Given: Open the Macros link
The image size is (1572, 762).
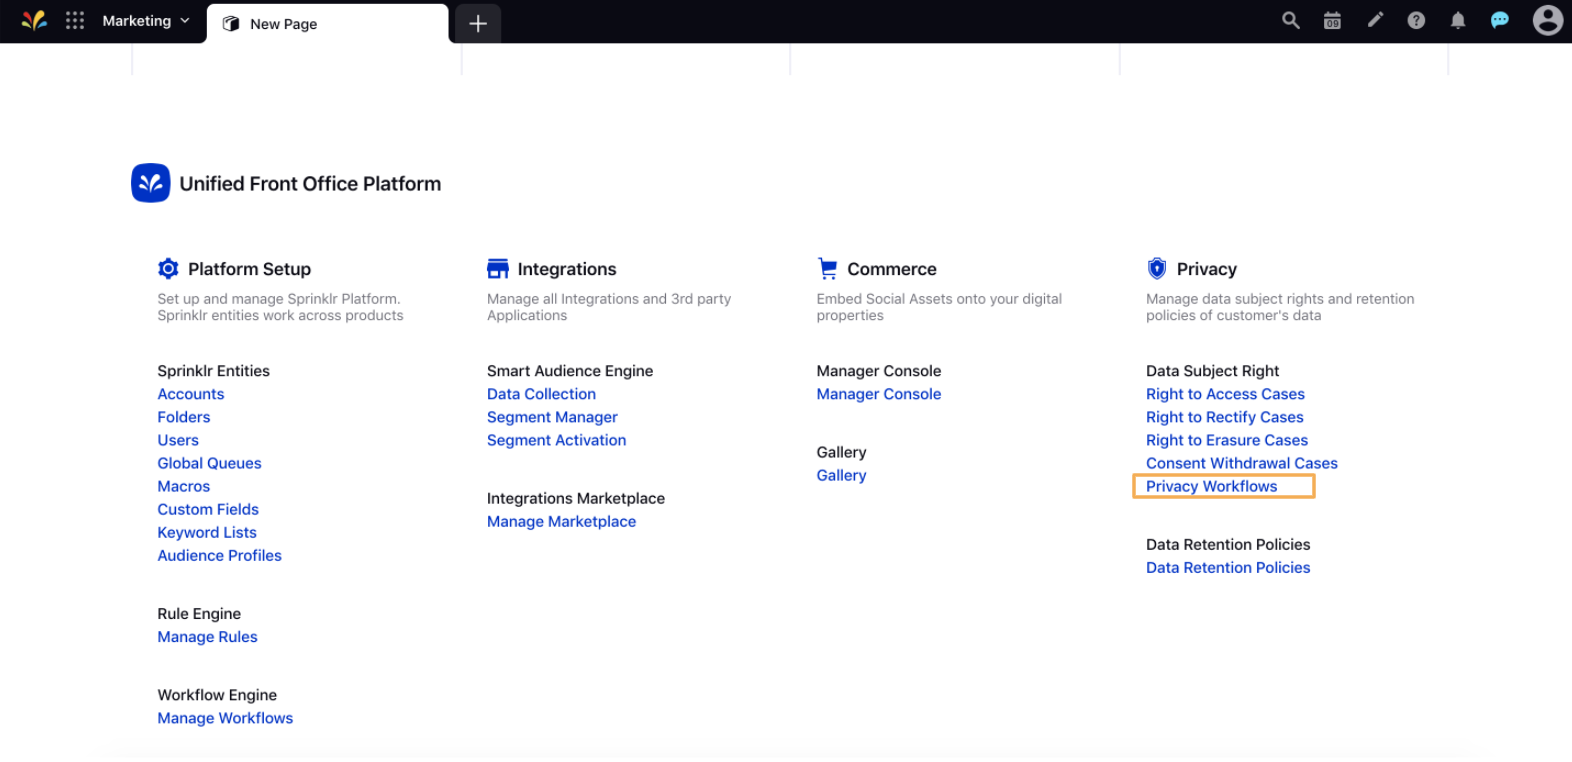Looking at the screenshot, I should click(184, 486).
